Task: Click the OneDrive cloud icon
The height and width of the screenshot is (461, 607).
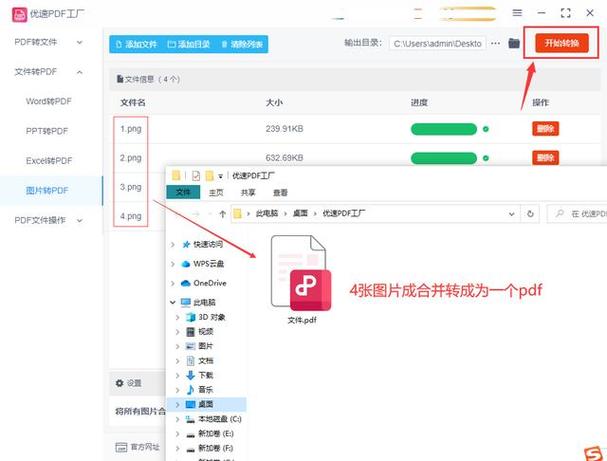Action: click(186, 283)
